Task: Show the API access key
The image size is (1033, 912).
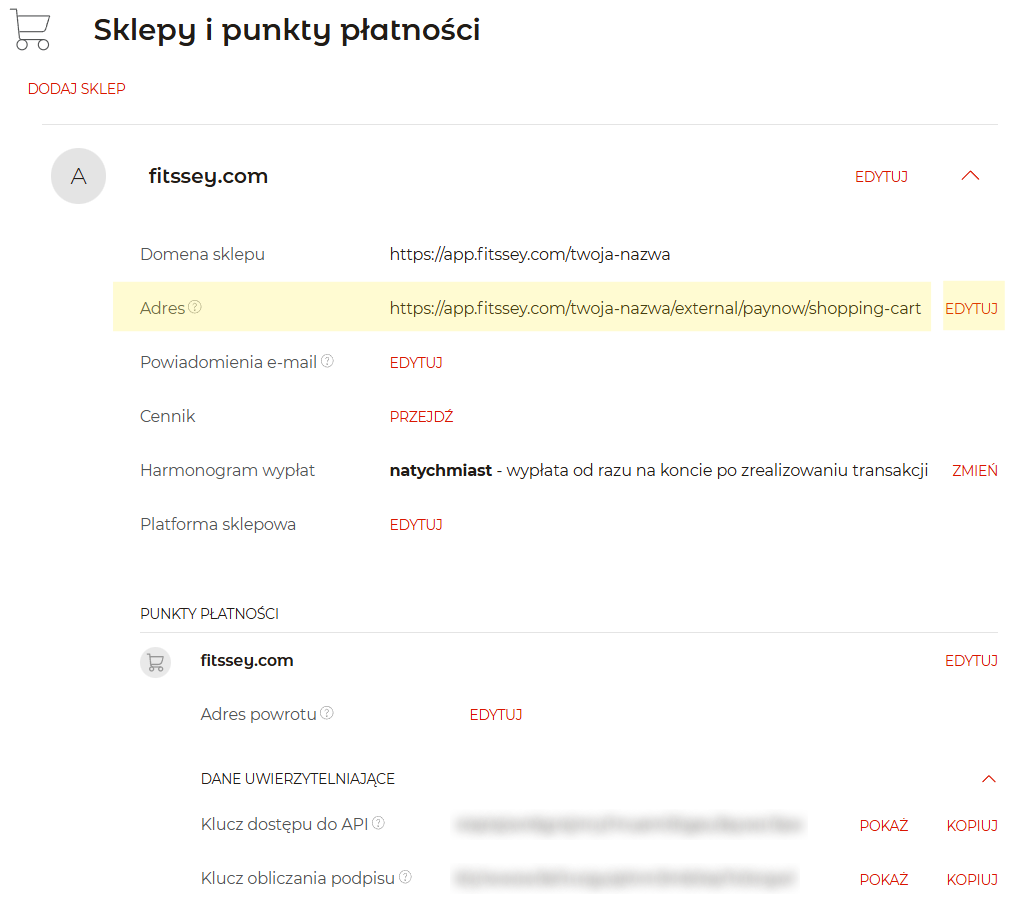Action: [884, 826]
